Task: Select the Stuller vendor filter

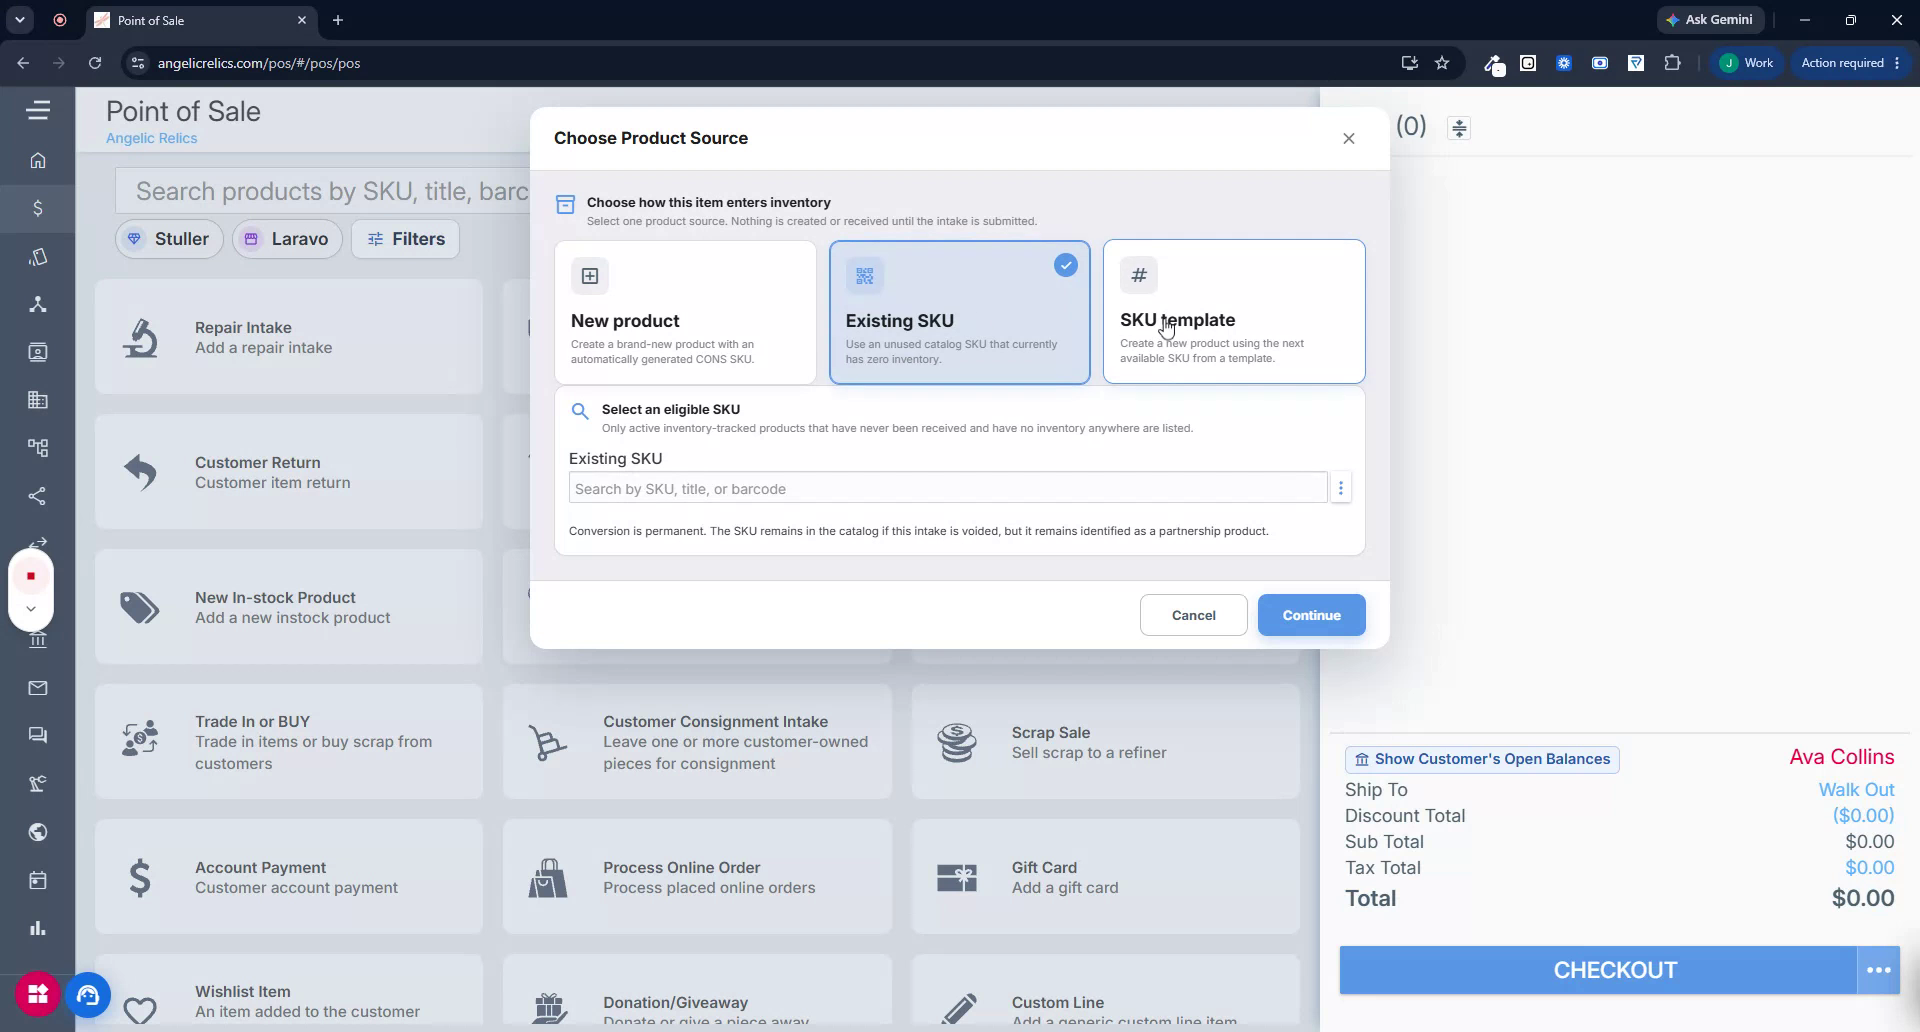Action: pos(169,239)
